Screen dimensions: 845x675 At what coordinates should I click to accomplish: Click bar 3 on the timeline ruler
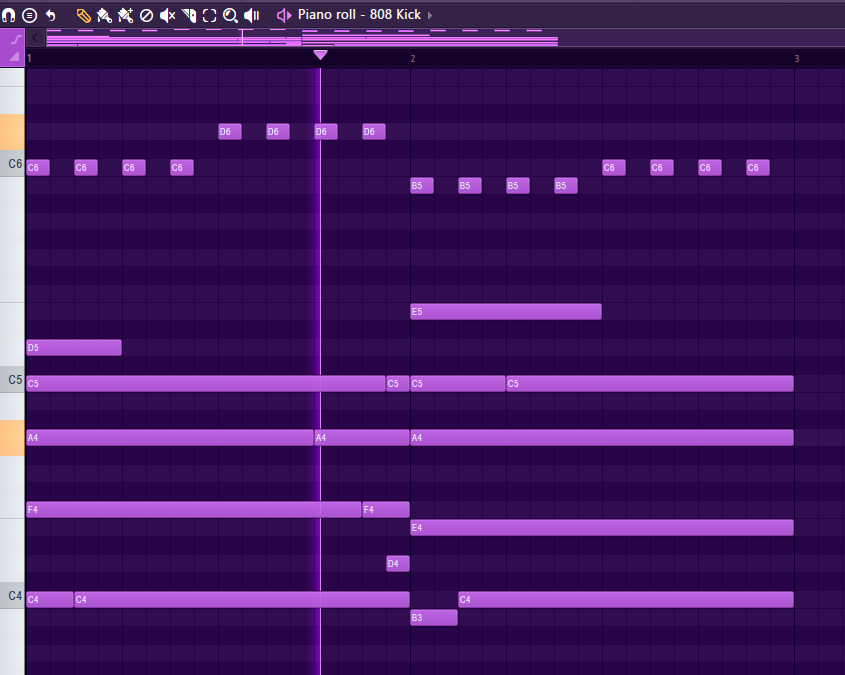796,58
